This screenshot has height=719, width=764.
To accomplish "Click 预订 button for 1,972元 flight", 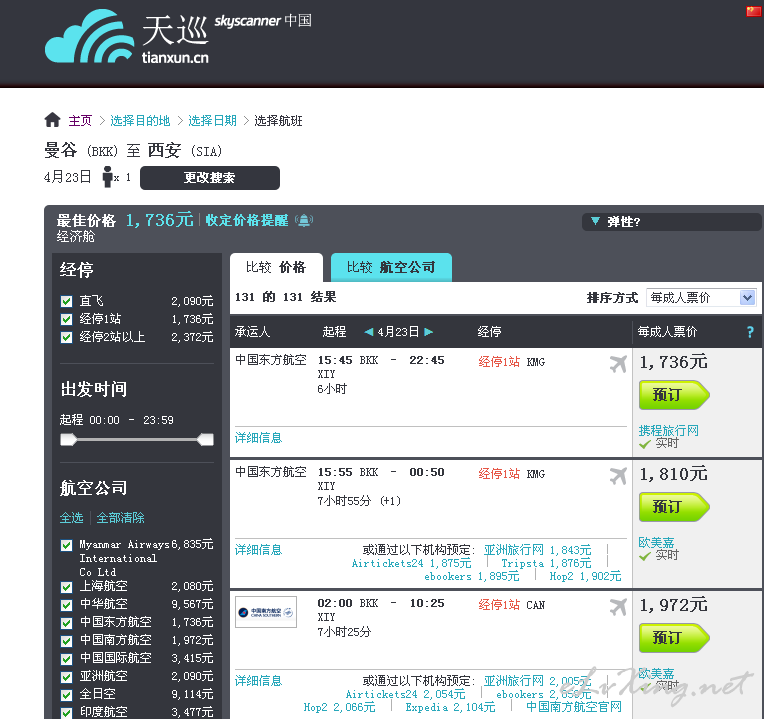I will coord(674,638).
